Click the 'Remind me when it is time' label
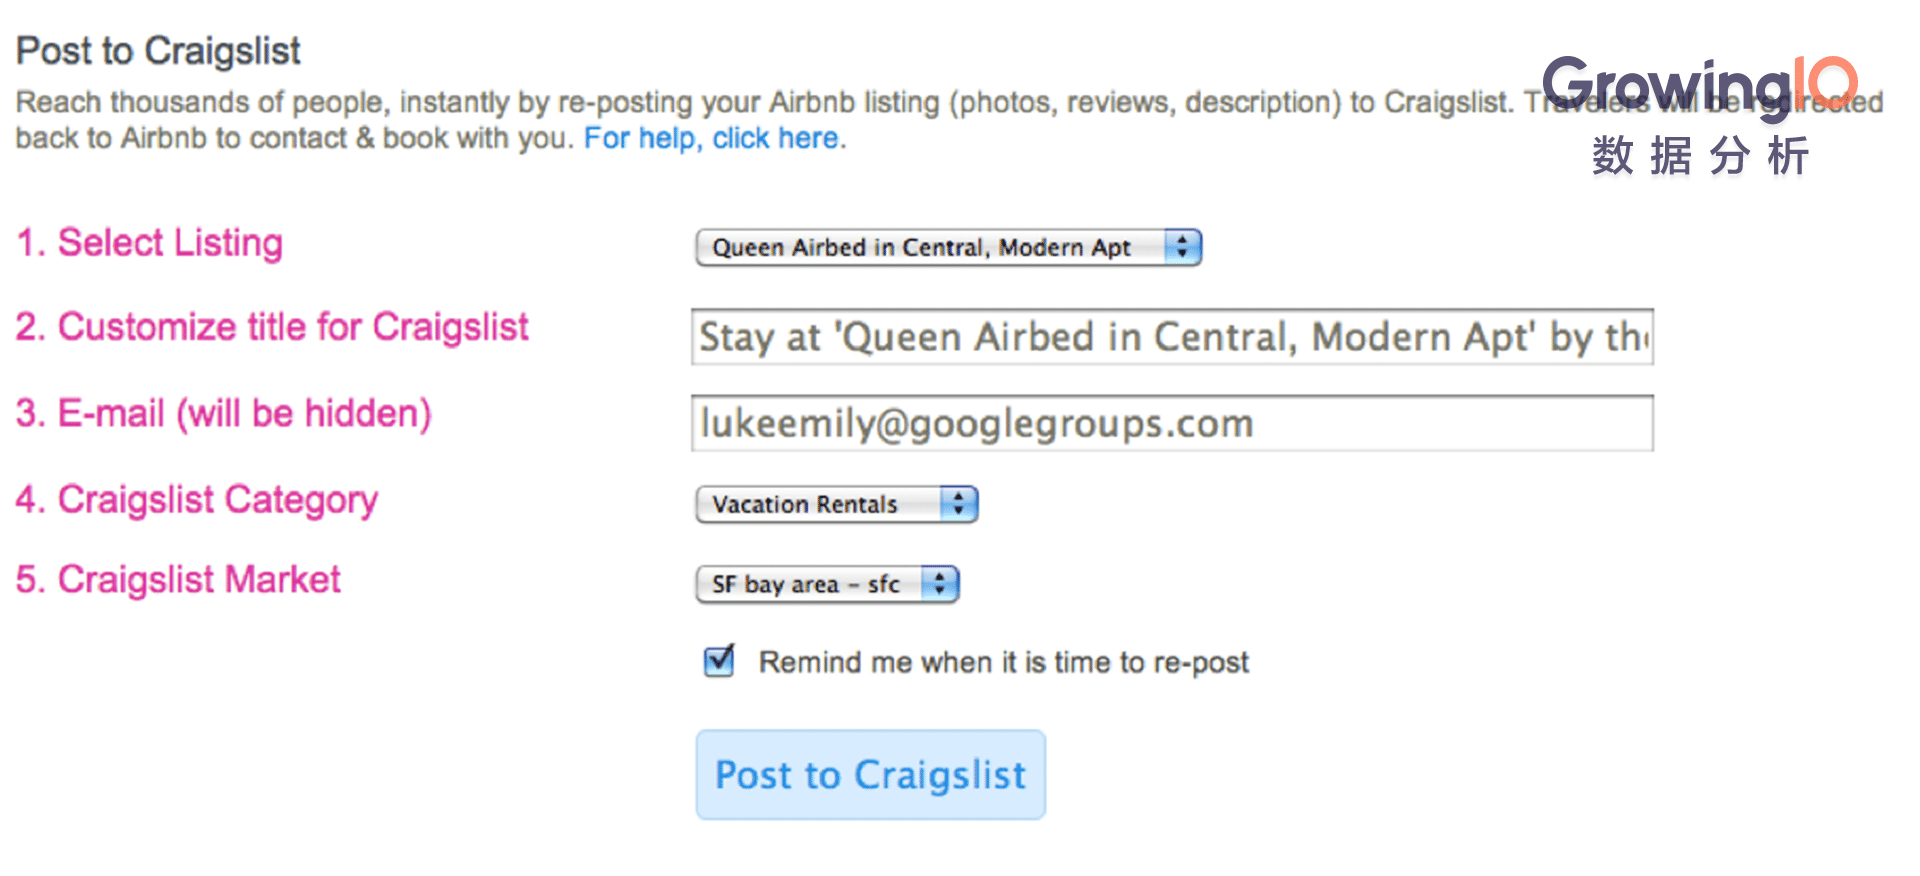Image resolution: width=1920 pixels, height=876 pixels. coord(1004,662)
